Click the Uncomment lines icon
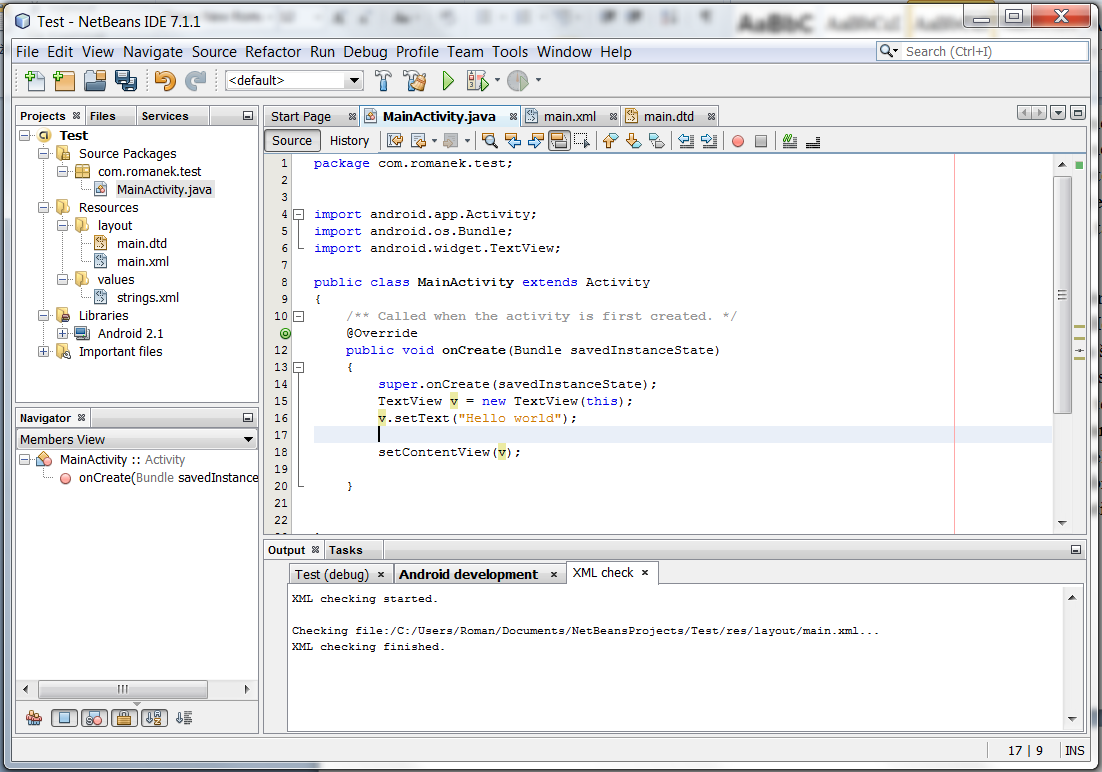This screenshot has height=772, width=1102. [813, 141]
